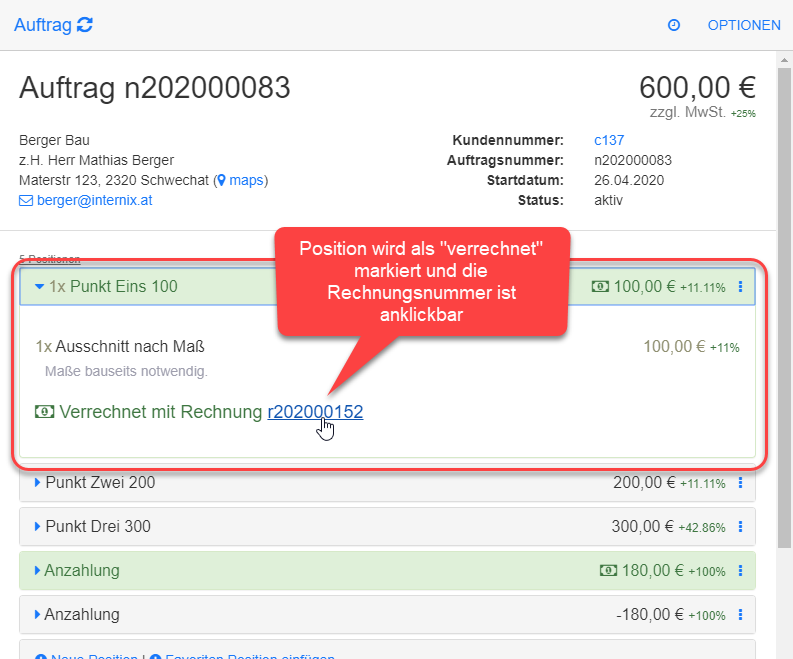Click the refresh icon next to Auftrag
This screenshot has height=659, width=793.
(x=84, y=25)
